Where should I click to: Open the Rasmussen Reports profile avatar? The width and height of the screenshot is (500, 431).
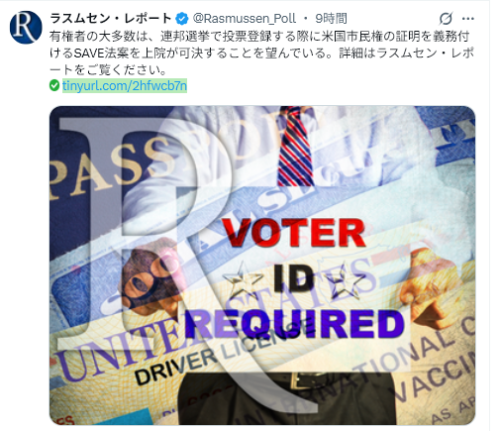26,27
